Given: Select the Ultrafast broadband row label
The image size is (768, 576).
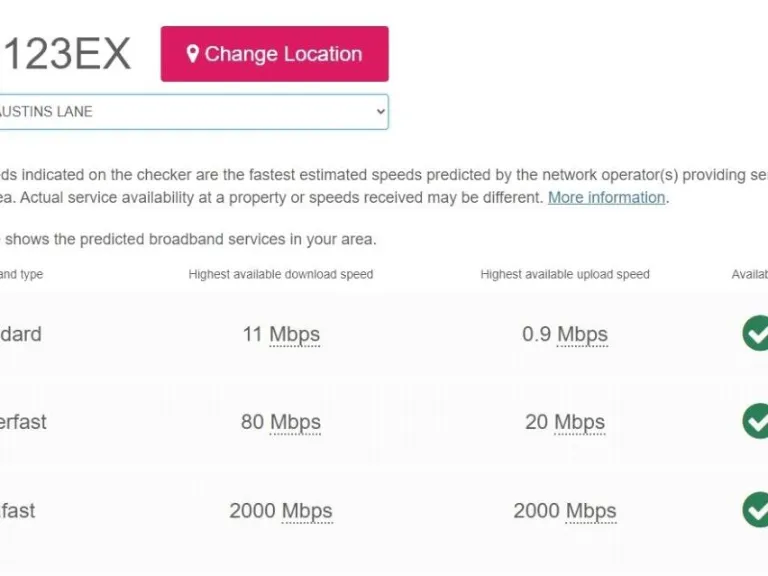Looking at the screenshot, I should pyautogui.click(x=18, y=511).
